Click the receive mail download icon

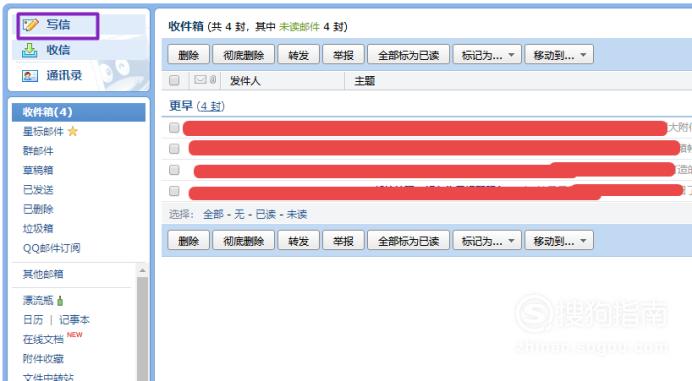(30, 50)
